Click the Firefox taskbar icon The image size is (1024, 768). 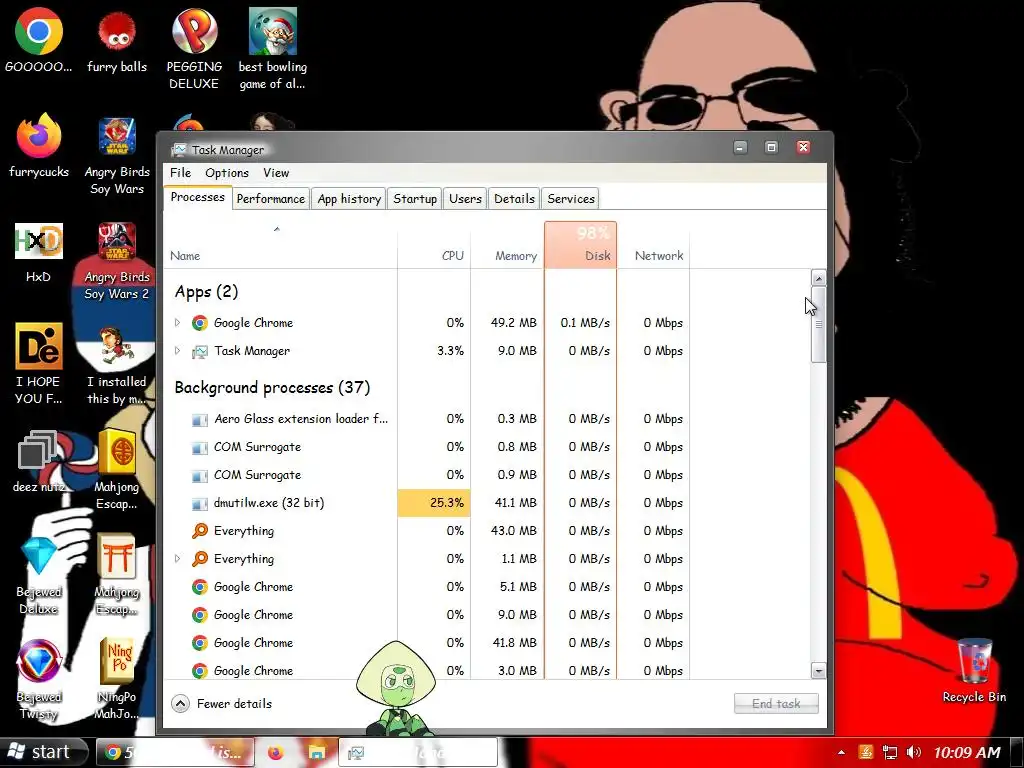276,752
